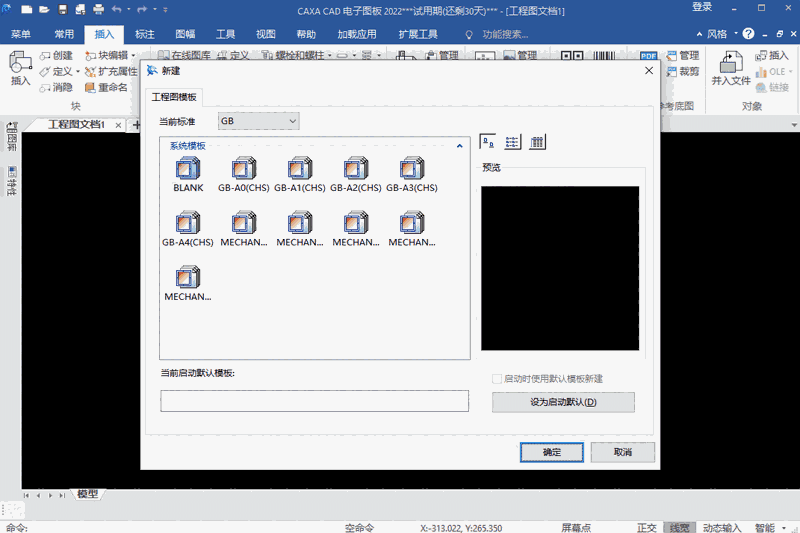The width and height of the screenshot is (800, 533).
Task: Click the Save icon in quick access toolbar
Action: point(62,9)
